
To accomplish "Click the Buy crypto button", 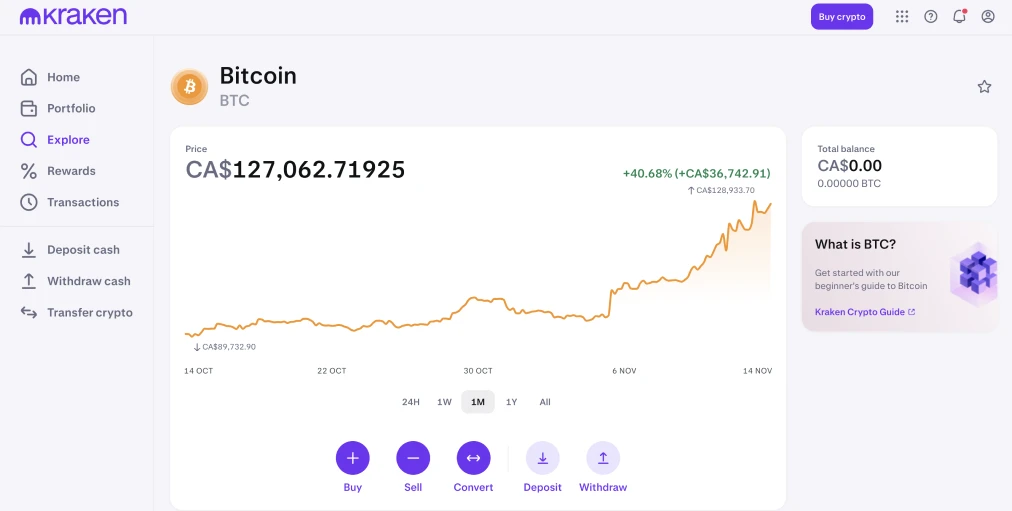I will [x=842, y=17].
